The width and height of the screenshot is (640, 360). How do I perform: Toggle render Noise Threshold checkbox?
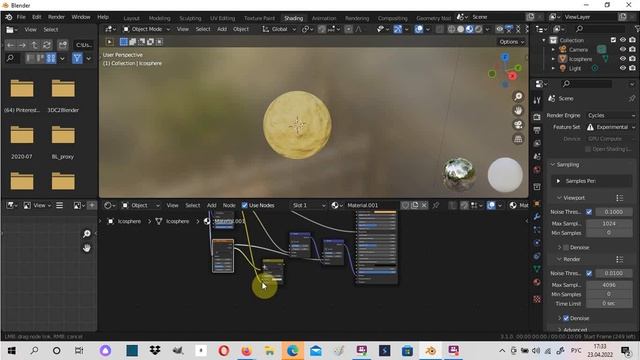(x=589, y=273)
